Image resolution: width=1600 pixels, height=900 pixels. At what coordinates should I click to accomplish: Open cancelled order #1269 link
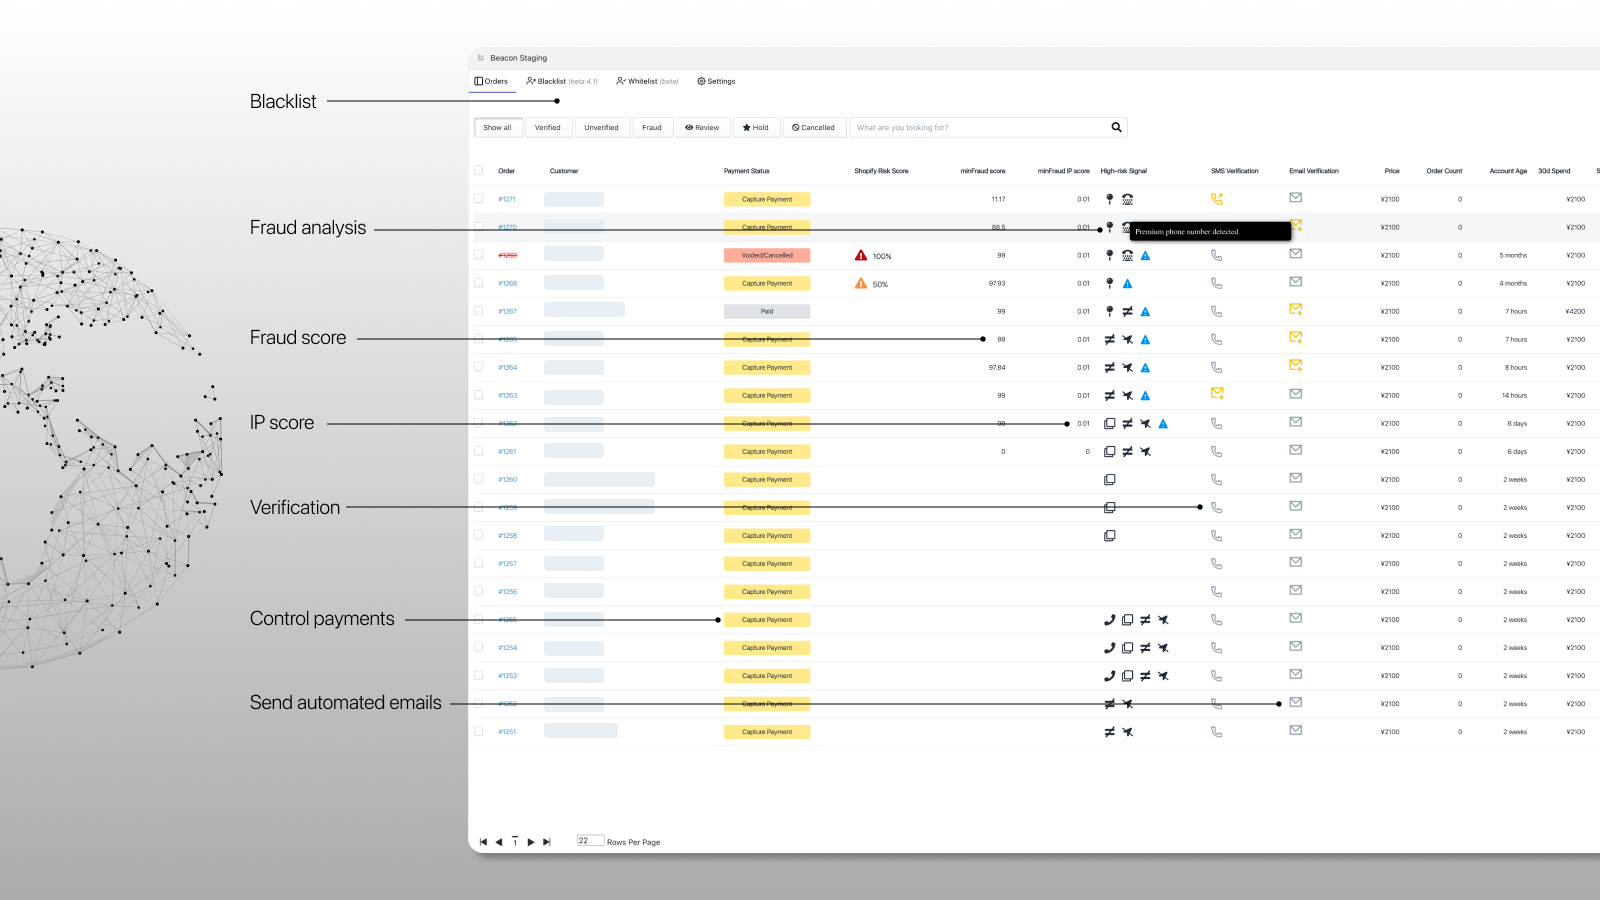(x=507, y=255)
